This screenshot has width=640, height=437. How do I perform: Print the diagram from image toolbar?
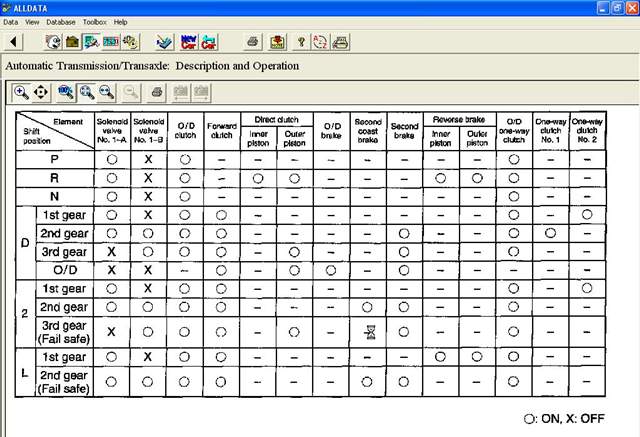click(x=157, y=92)
